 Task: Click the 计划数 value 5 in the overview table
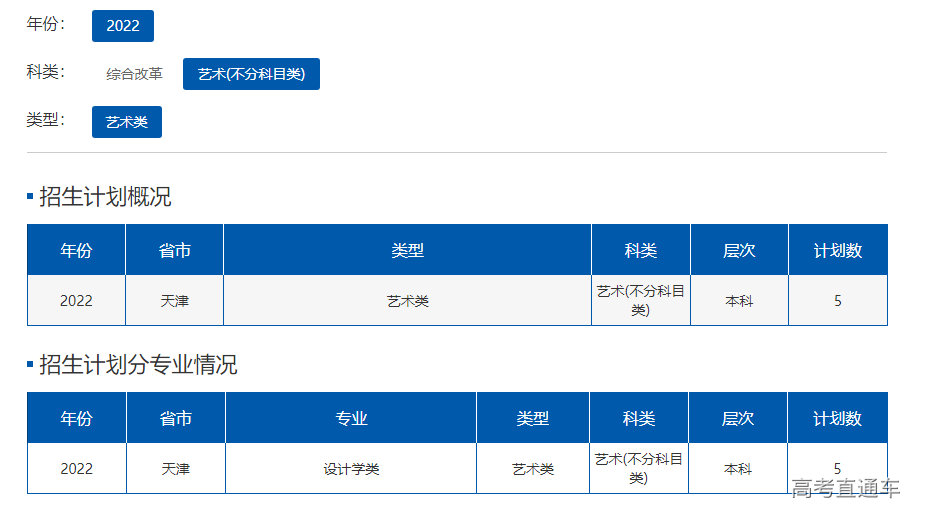click(838, 301)
